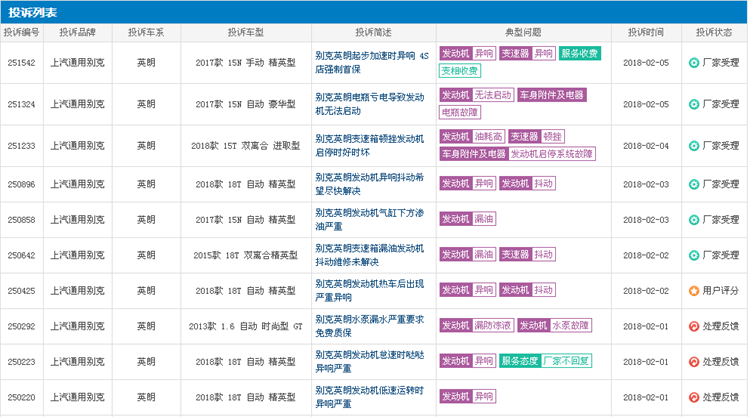Open complaint 别克英朗变速箱漏油发动机抖动维修未解决
Image resolution: width=750 pixels, height=417 pixels.
coord(369,255)
